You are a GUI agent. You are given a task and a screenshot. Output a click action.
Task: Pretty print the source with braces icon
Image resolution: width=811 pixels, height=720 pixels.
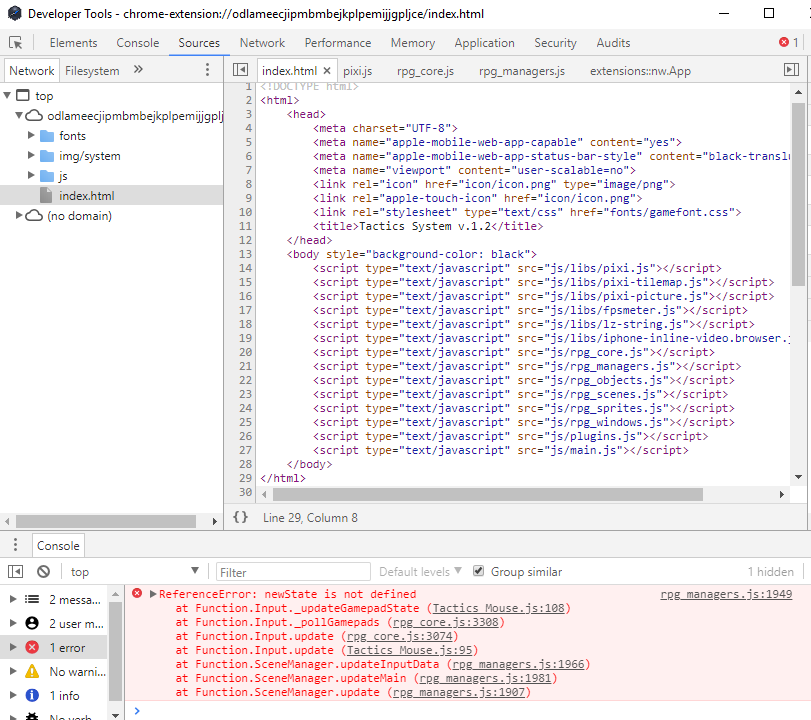[241, 517]
